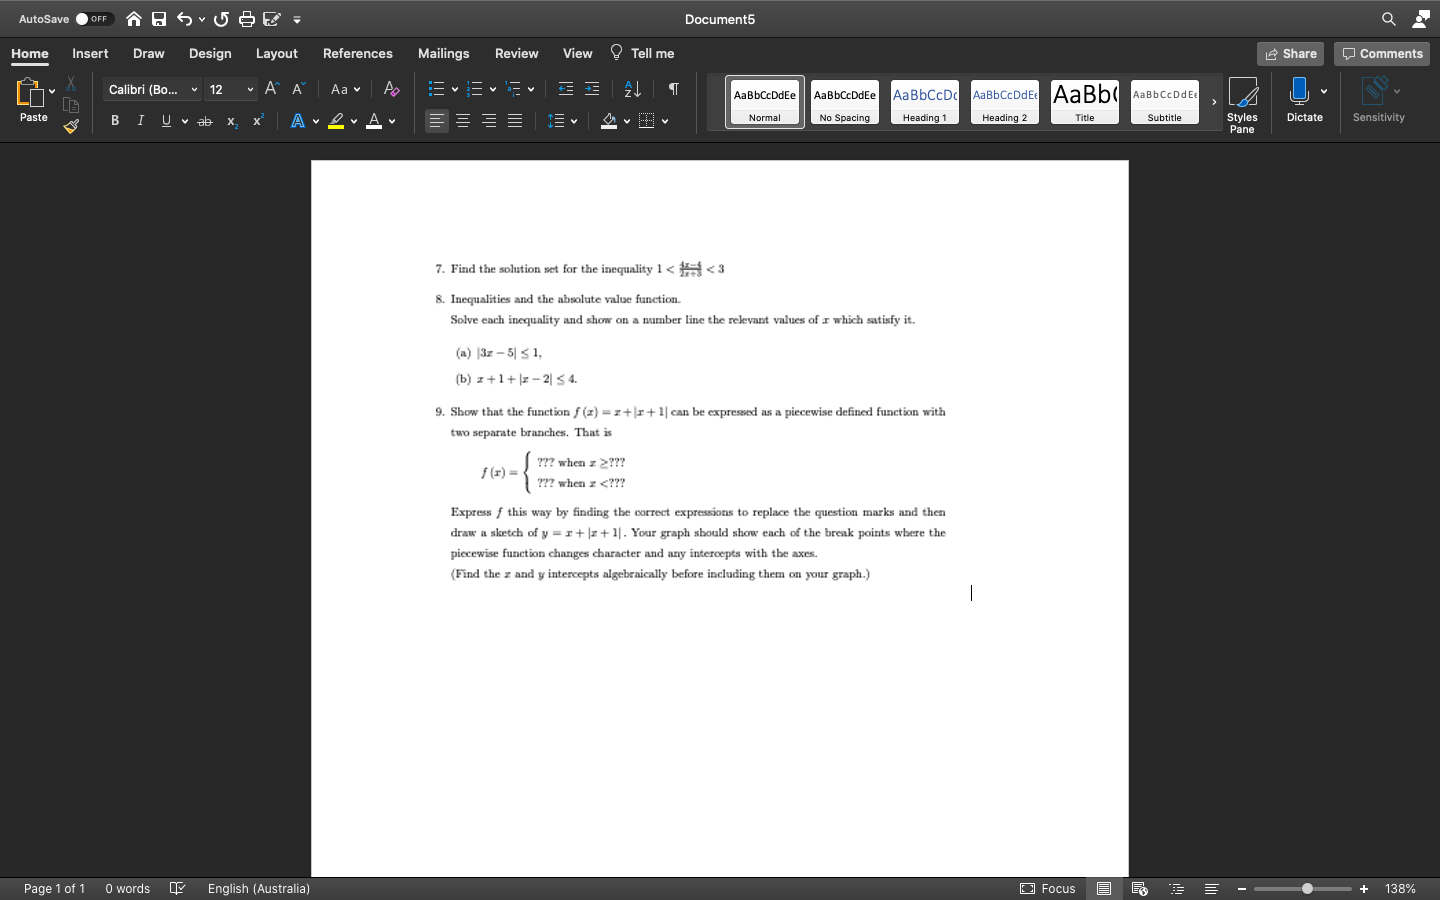Screen dimensions: 1440x900
Task: Open the Comments panel
Action: point(1382,53)
